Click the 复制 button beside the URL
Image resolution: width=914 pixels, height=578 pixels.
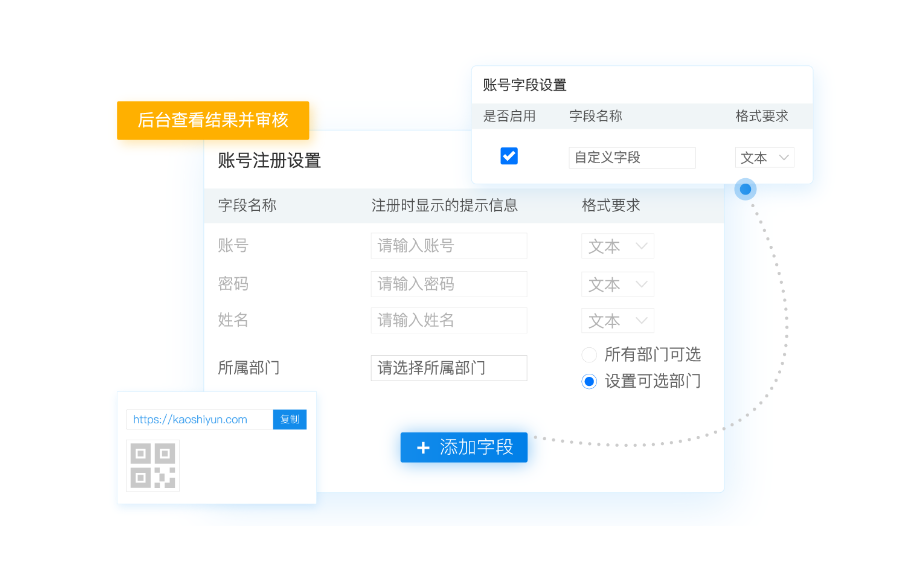pos(290,420)
